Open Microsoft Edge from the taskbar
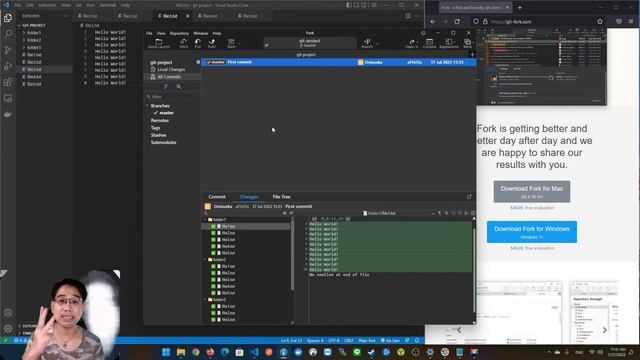This screenshot has width=640, height=360. tap(225, 352)
